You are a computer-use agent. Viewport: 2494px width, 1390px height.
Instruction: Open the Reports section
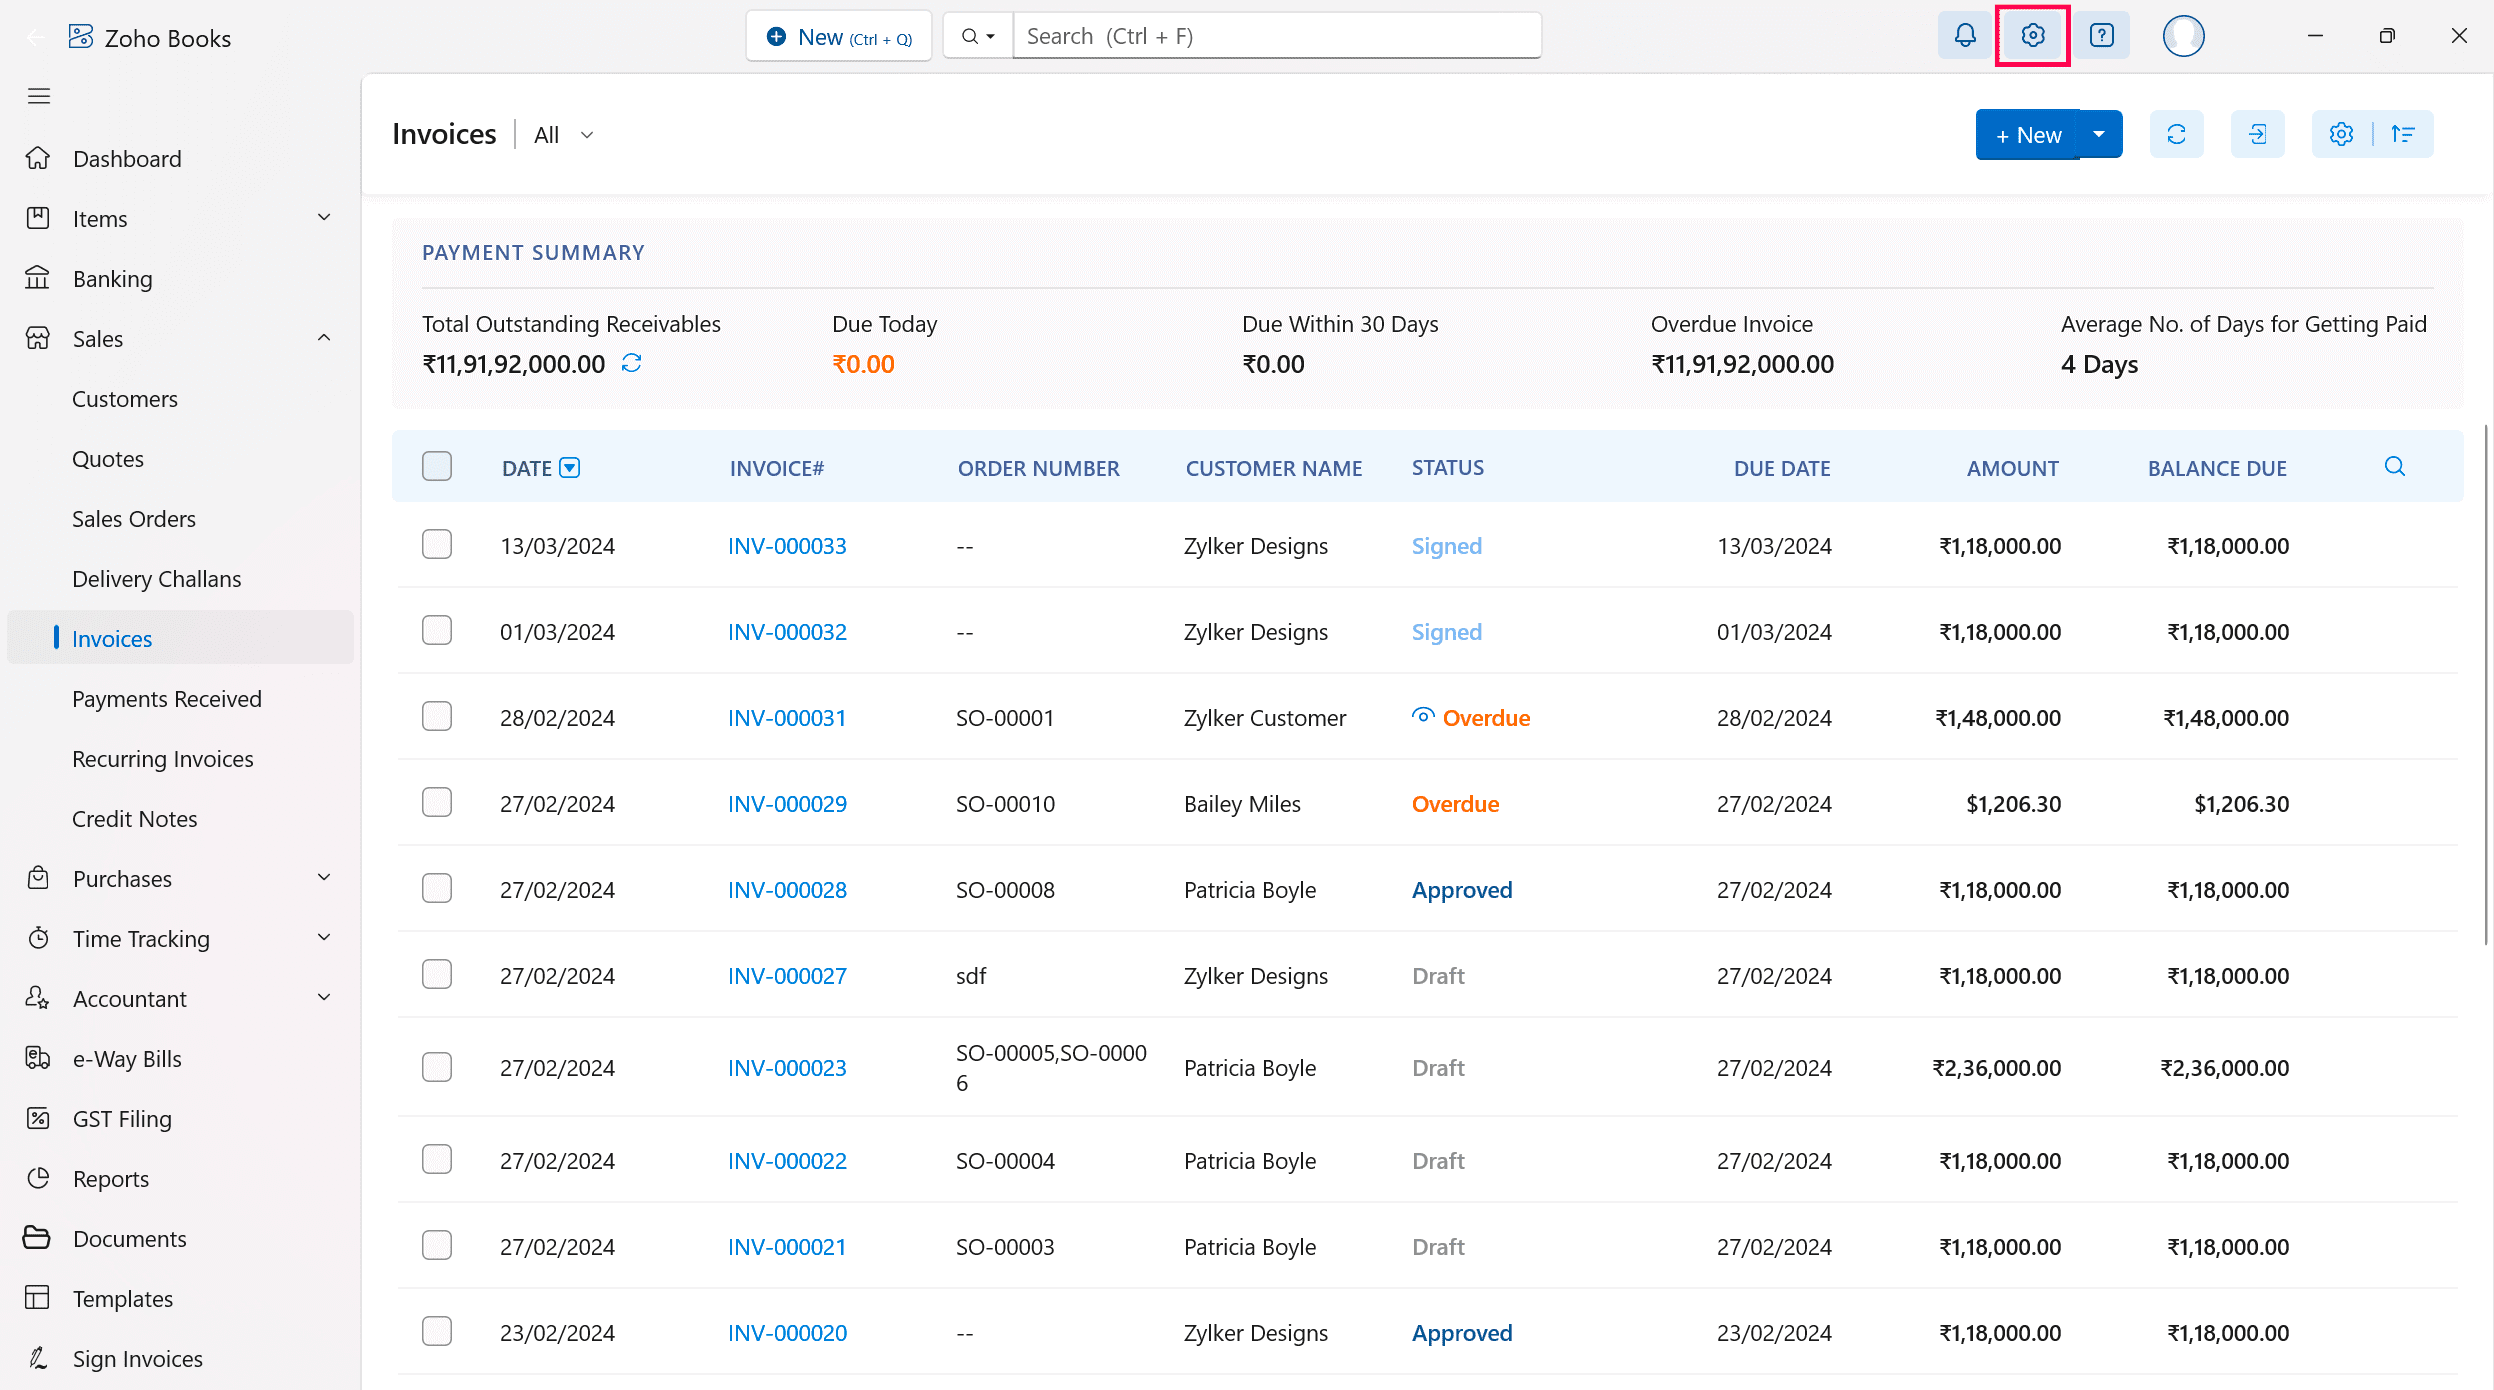[x=111, y=1179]
